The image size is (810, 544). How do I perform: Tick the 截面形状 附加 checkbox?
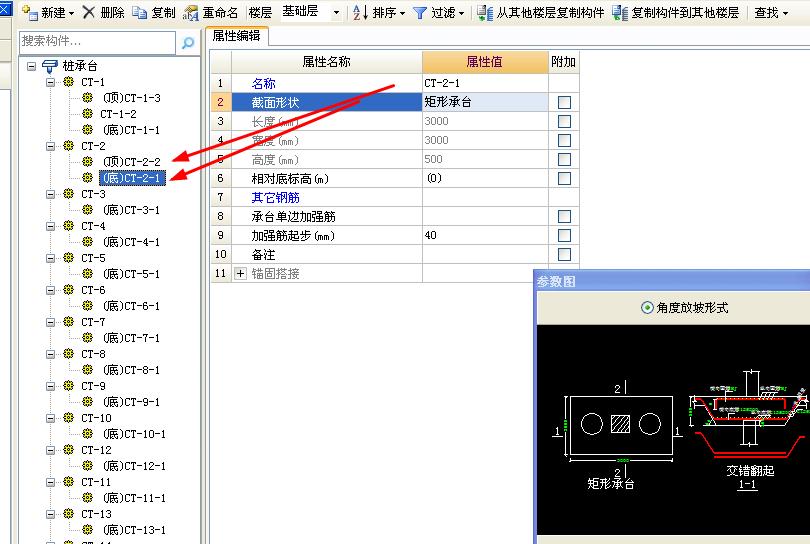point(564,102)
